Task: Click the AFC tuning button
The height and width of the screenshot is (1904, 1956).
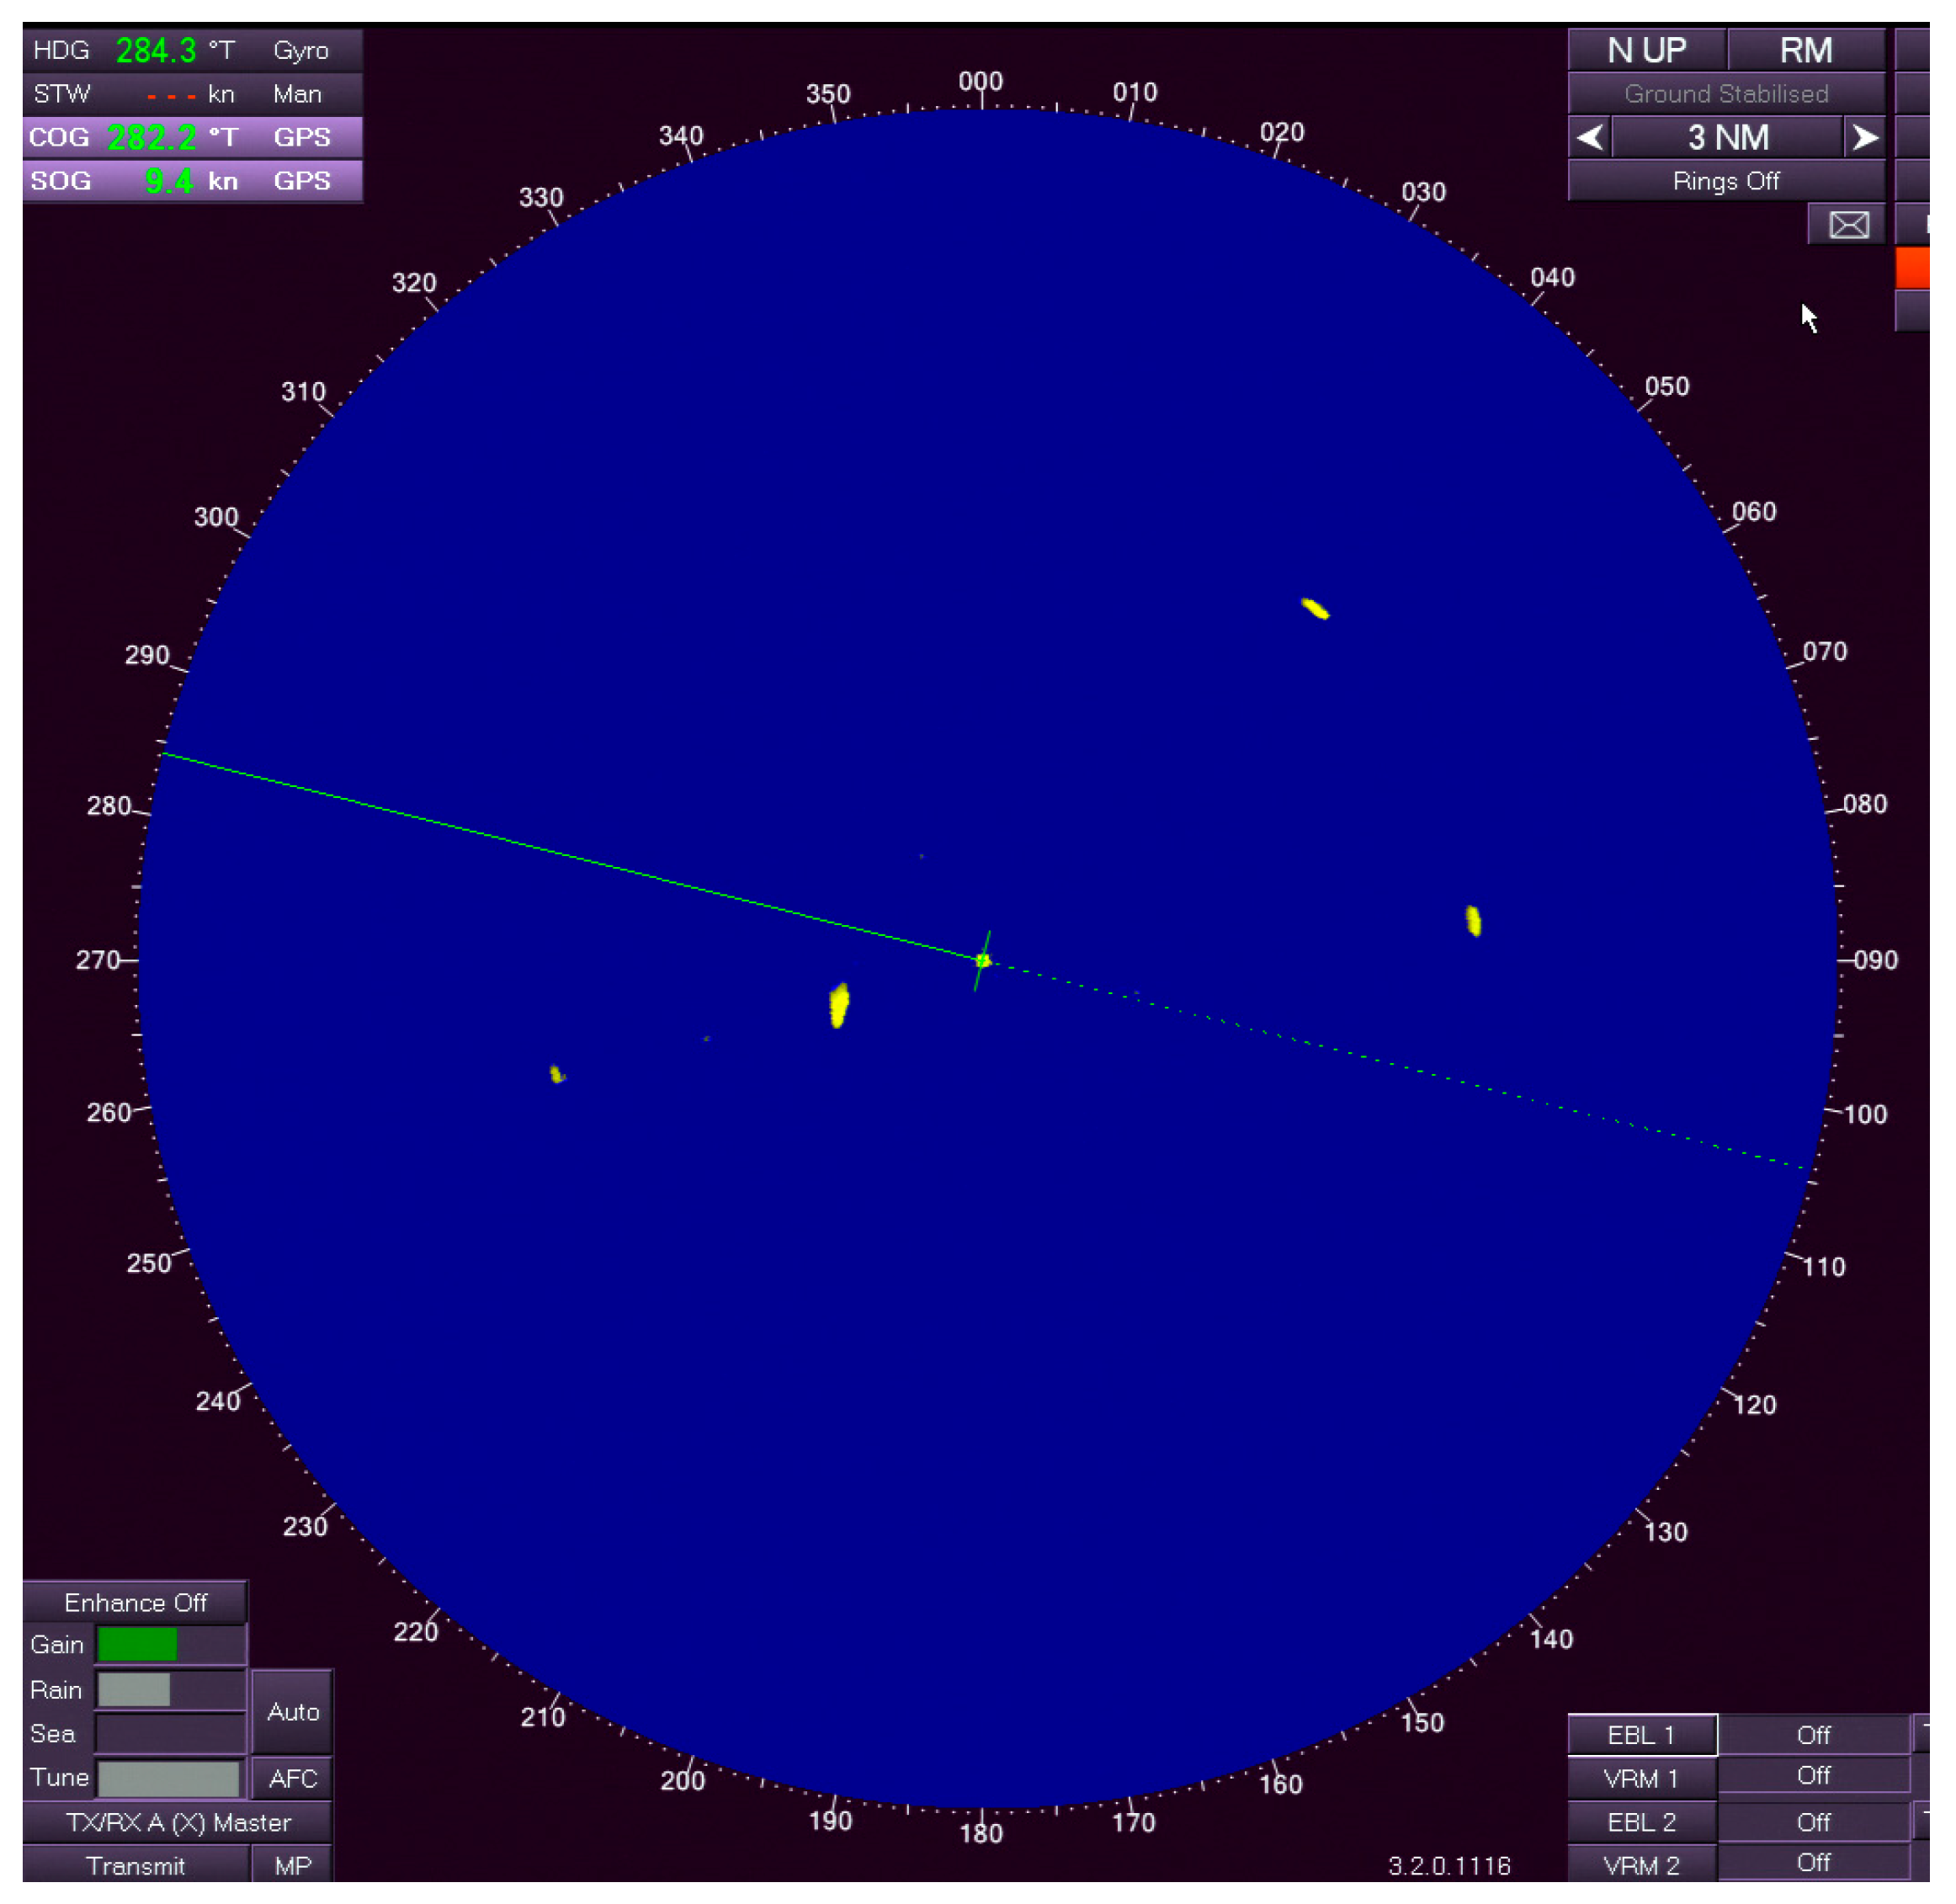Action: 292,1778
